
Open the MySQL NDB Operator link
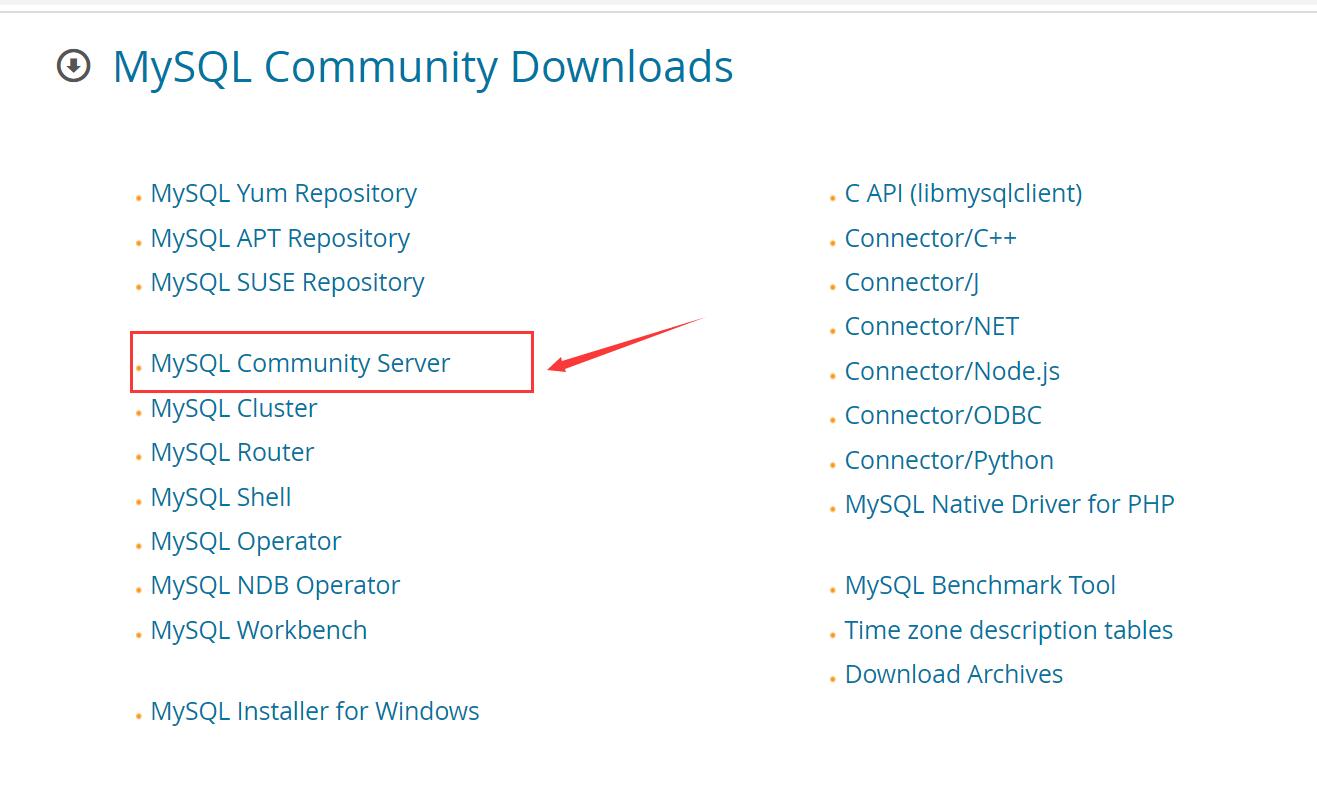[x=275, y=585]
